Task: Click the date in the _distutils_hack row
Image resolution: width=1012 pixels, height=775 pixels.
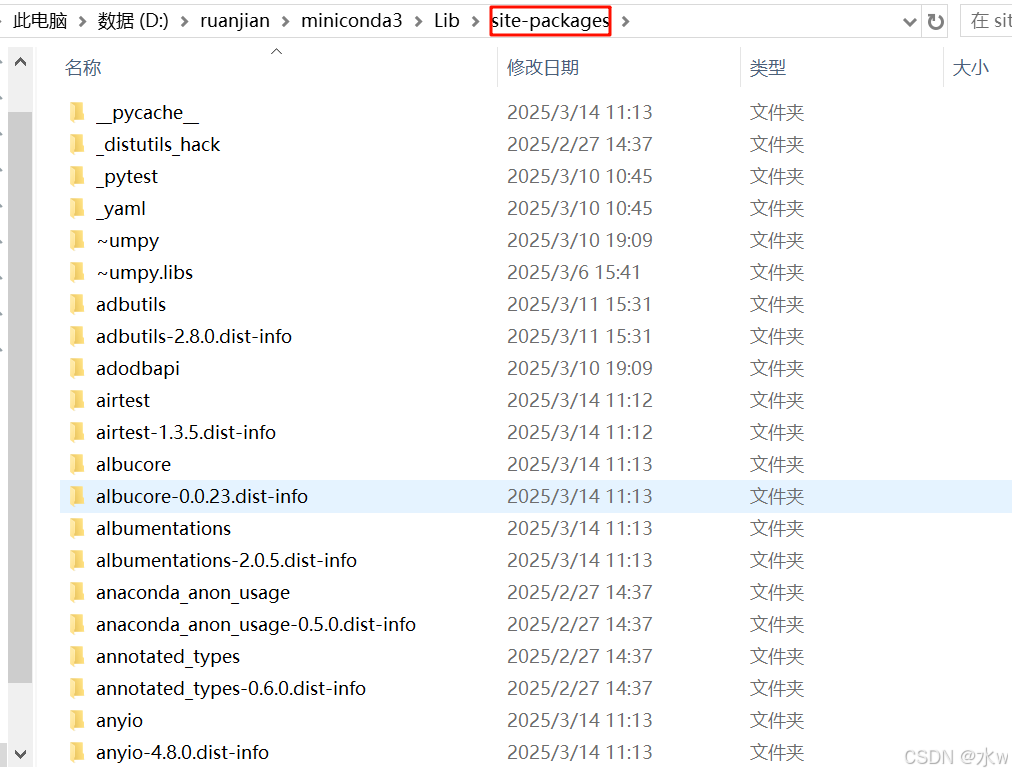Action: [580, 144]
